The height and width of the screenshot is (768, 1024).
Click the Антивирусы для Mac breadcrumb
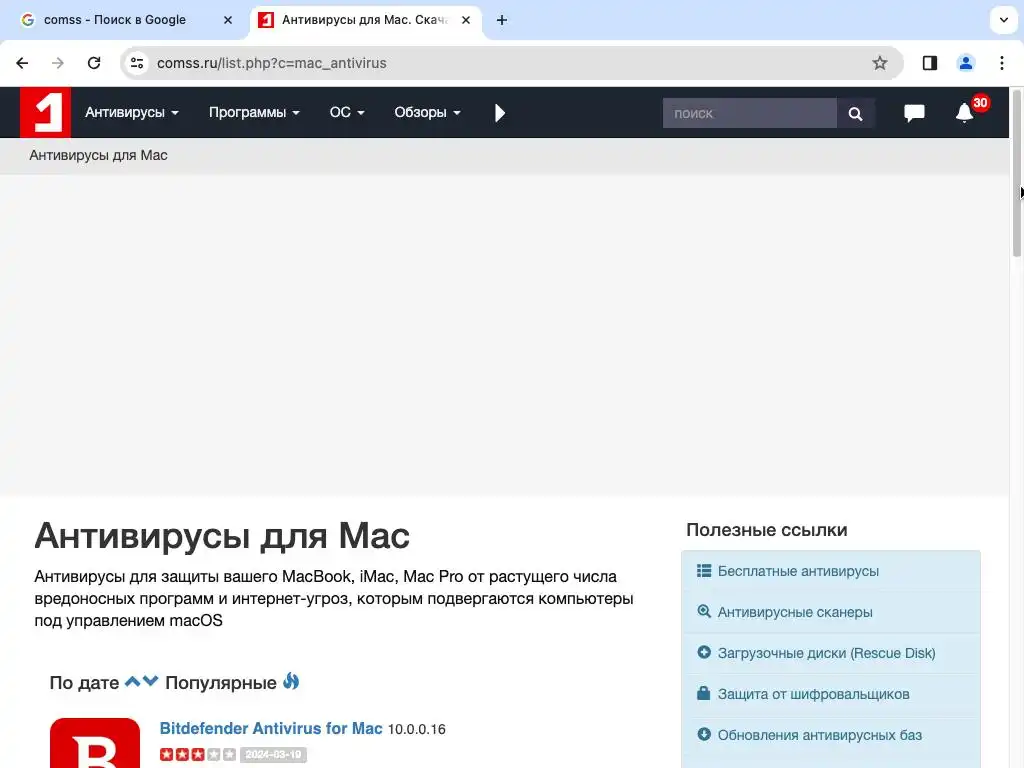coord(98,155)
